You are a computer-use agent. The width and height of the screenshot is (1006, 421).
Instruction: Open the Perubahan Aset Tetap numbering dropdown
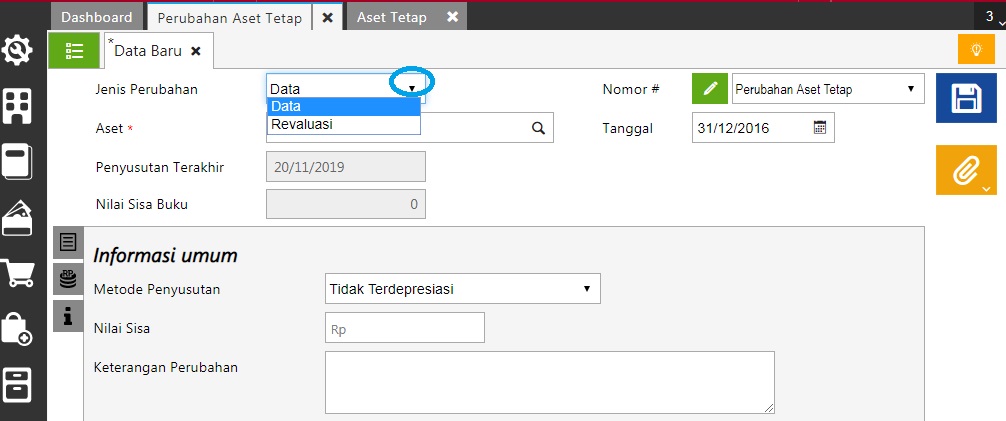pyautogui.click(x=828, y=89)
